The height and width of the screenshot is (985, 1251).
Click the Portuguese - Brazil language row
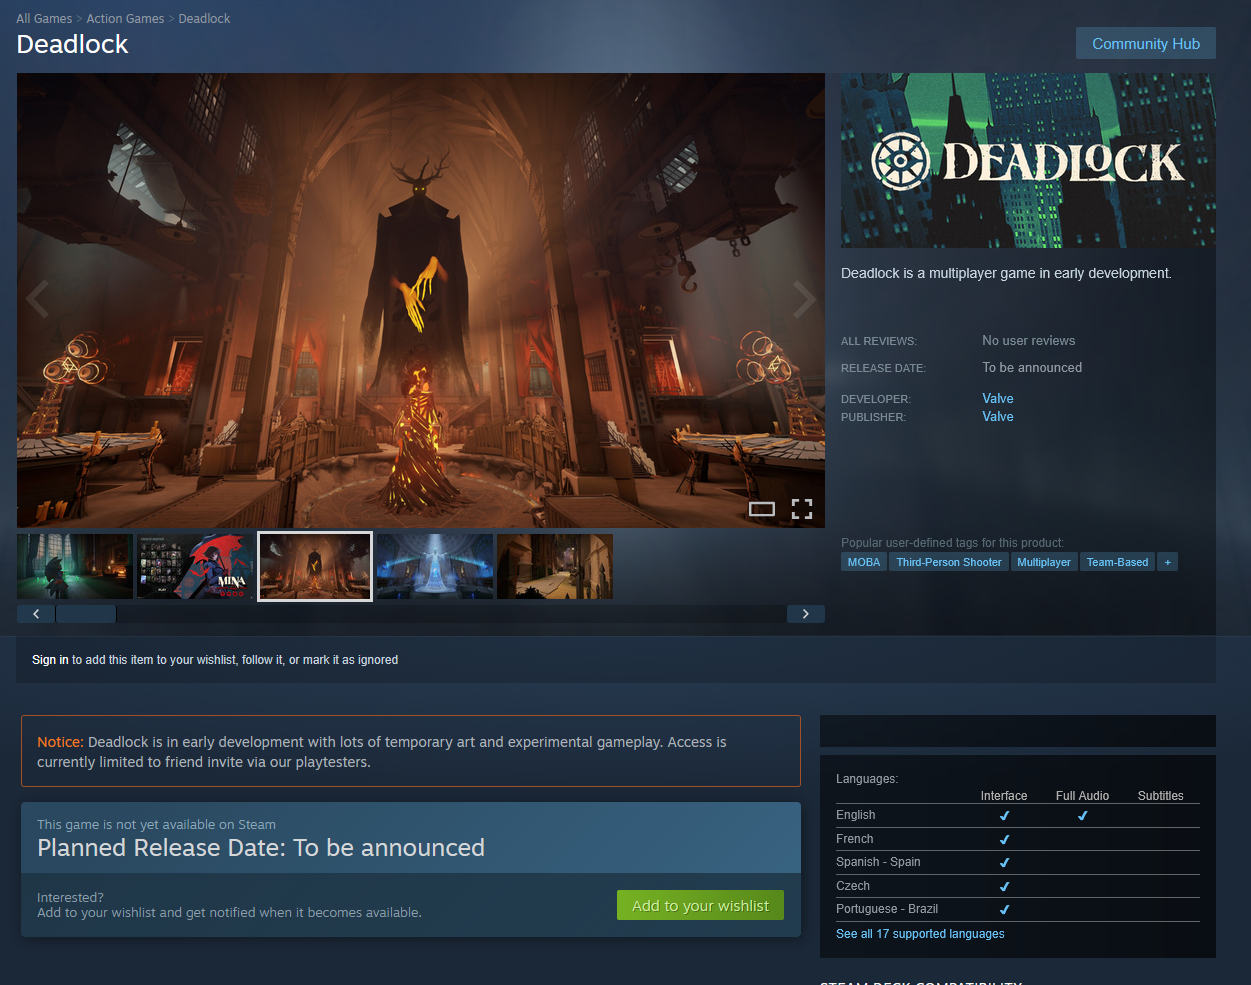1018,909
